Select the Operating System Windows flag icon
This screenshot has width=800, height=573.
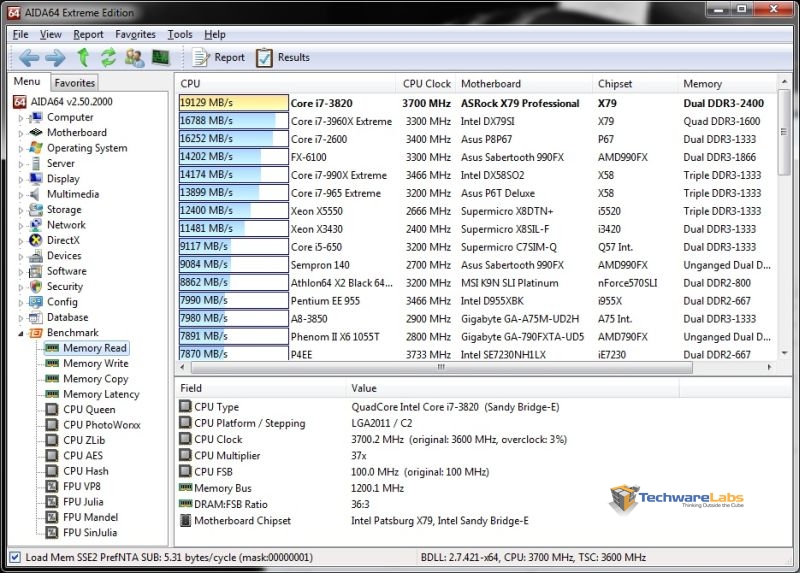click(x=36, y=148)
